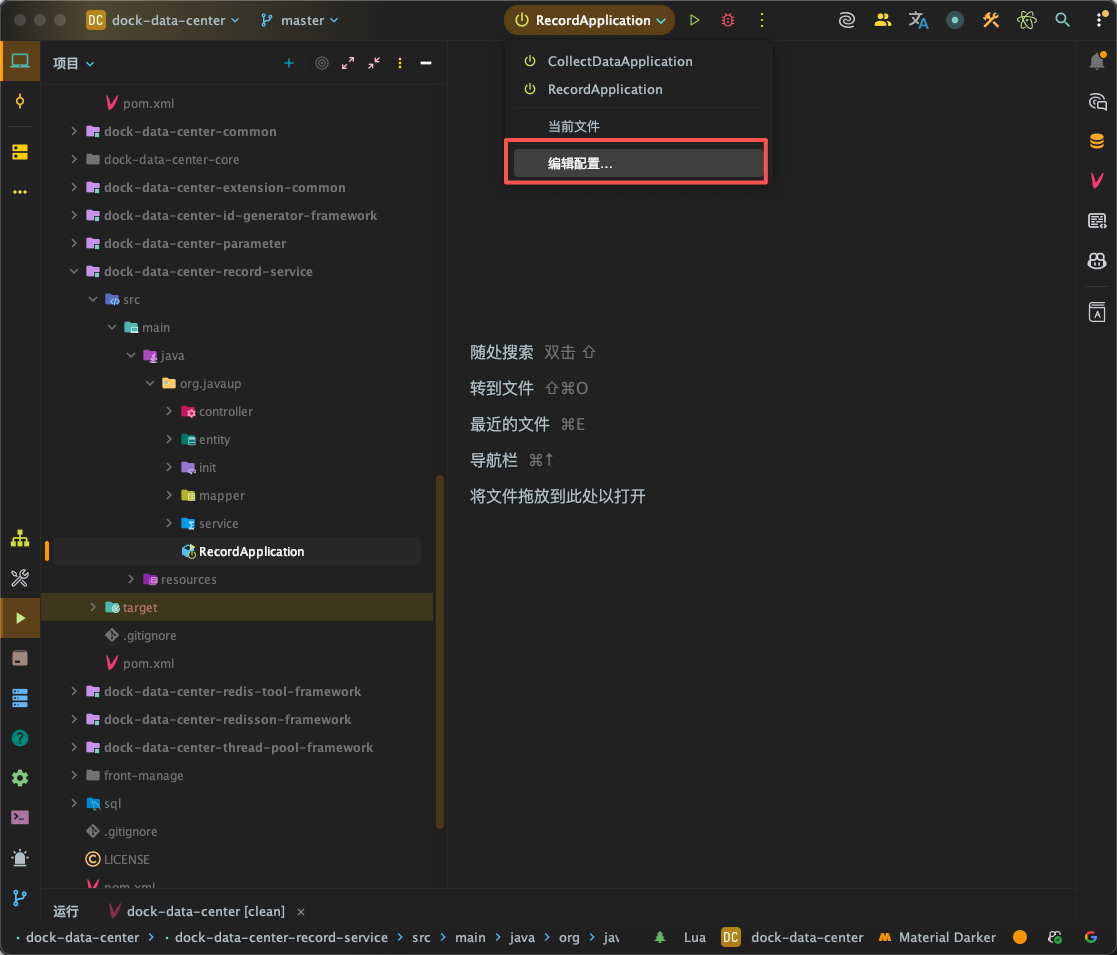
Task: Toggle the Project tool window button
Action: tap(20, 61)
